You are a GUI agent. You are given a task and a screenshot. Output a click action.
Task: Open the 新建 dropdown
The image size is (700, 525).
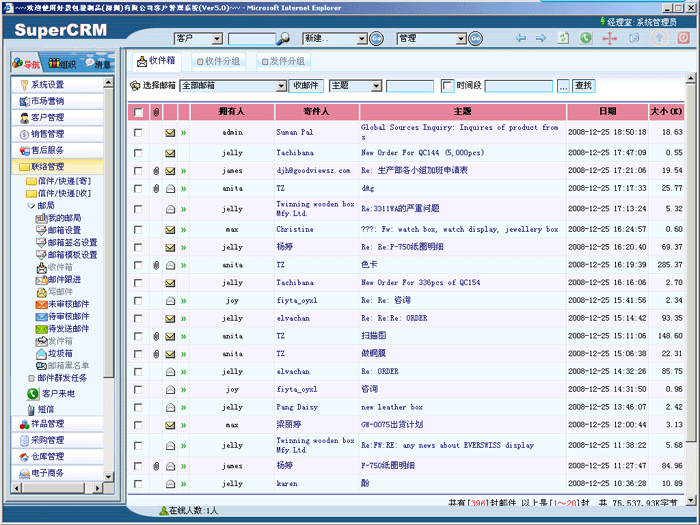[335, 39]
